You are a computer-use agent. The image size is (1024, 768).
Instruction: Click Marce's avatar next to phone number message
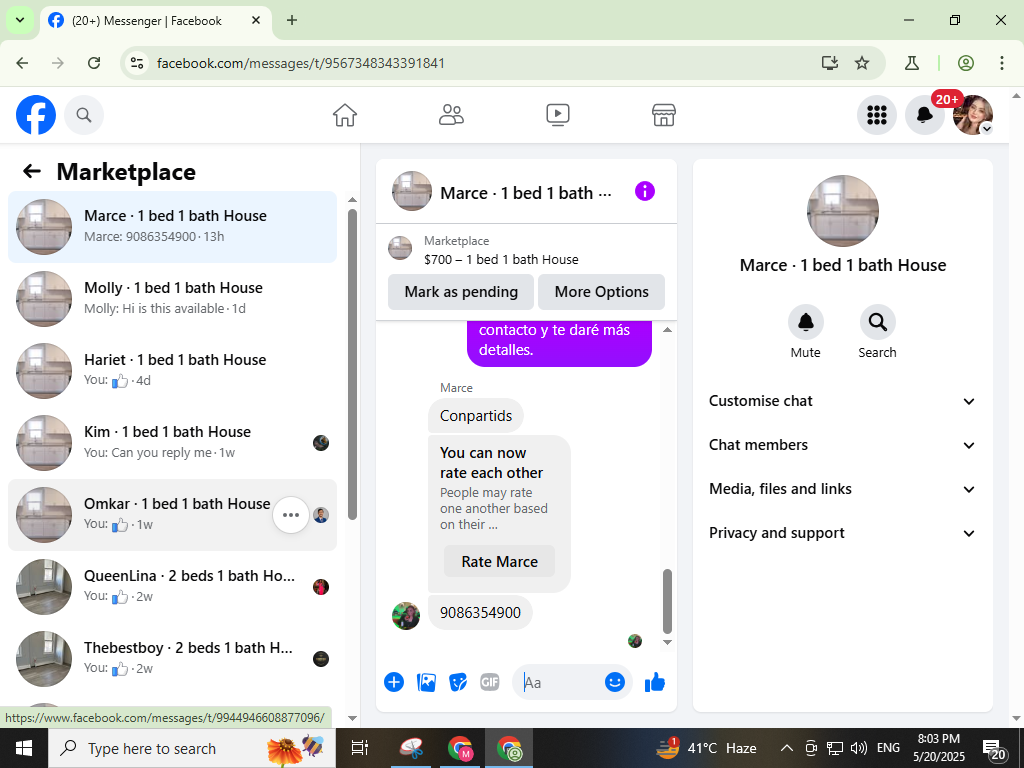[406, 615]
